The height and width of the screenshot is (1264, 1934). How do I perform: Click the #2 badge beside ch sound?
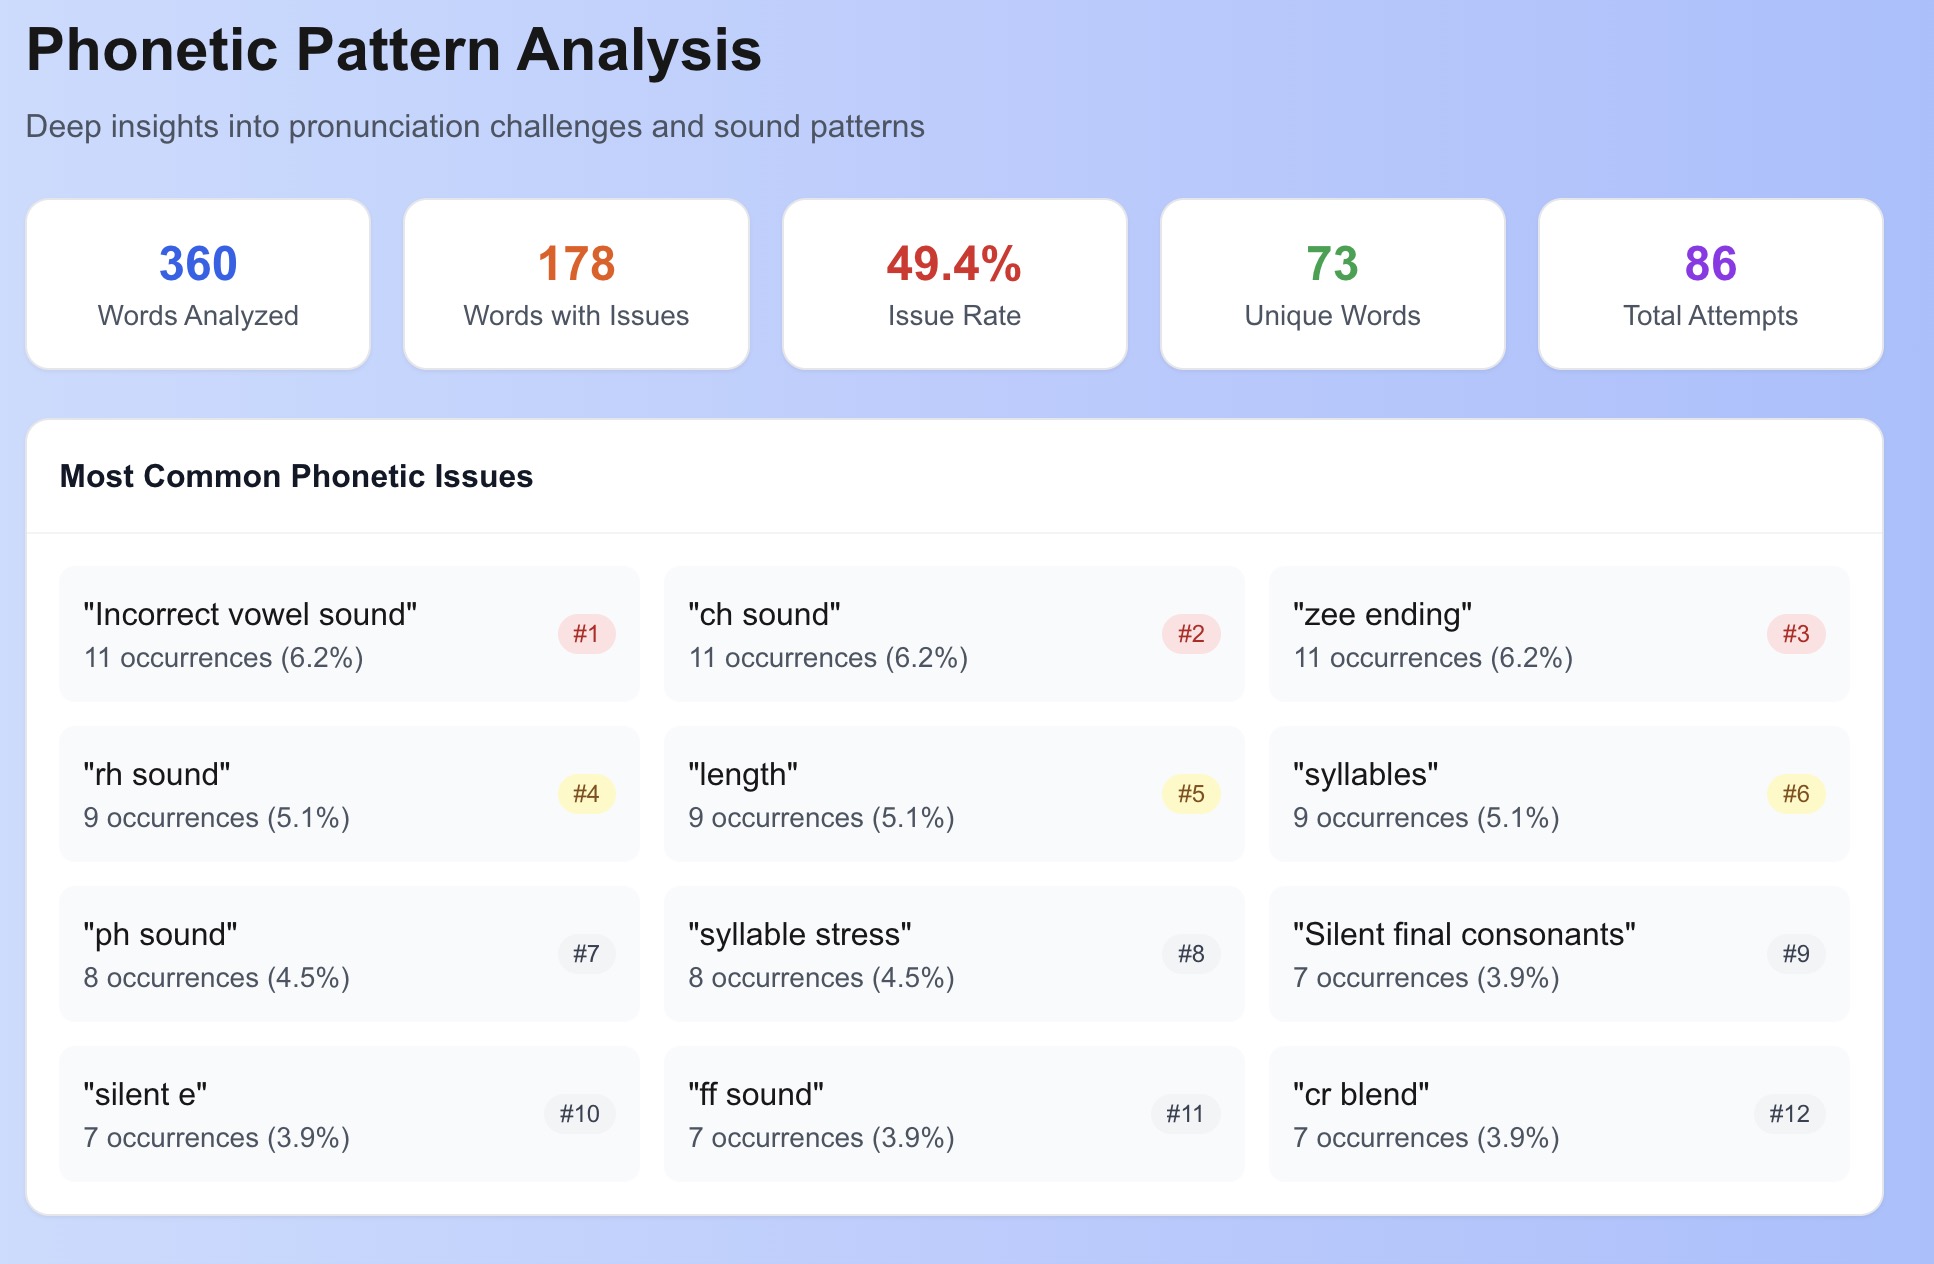1191,633
